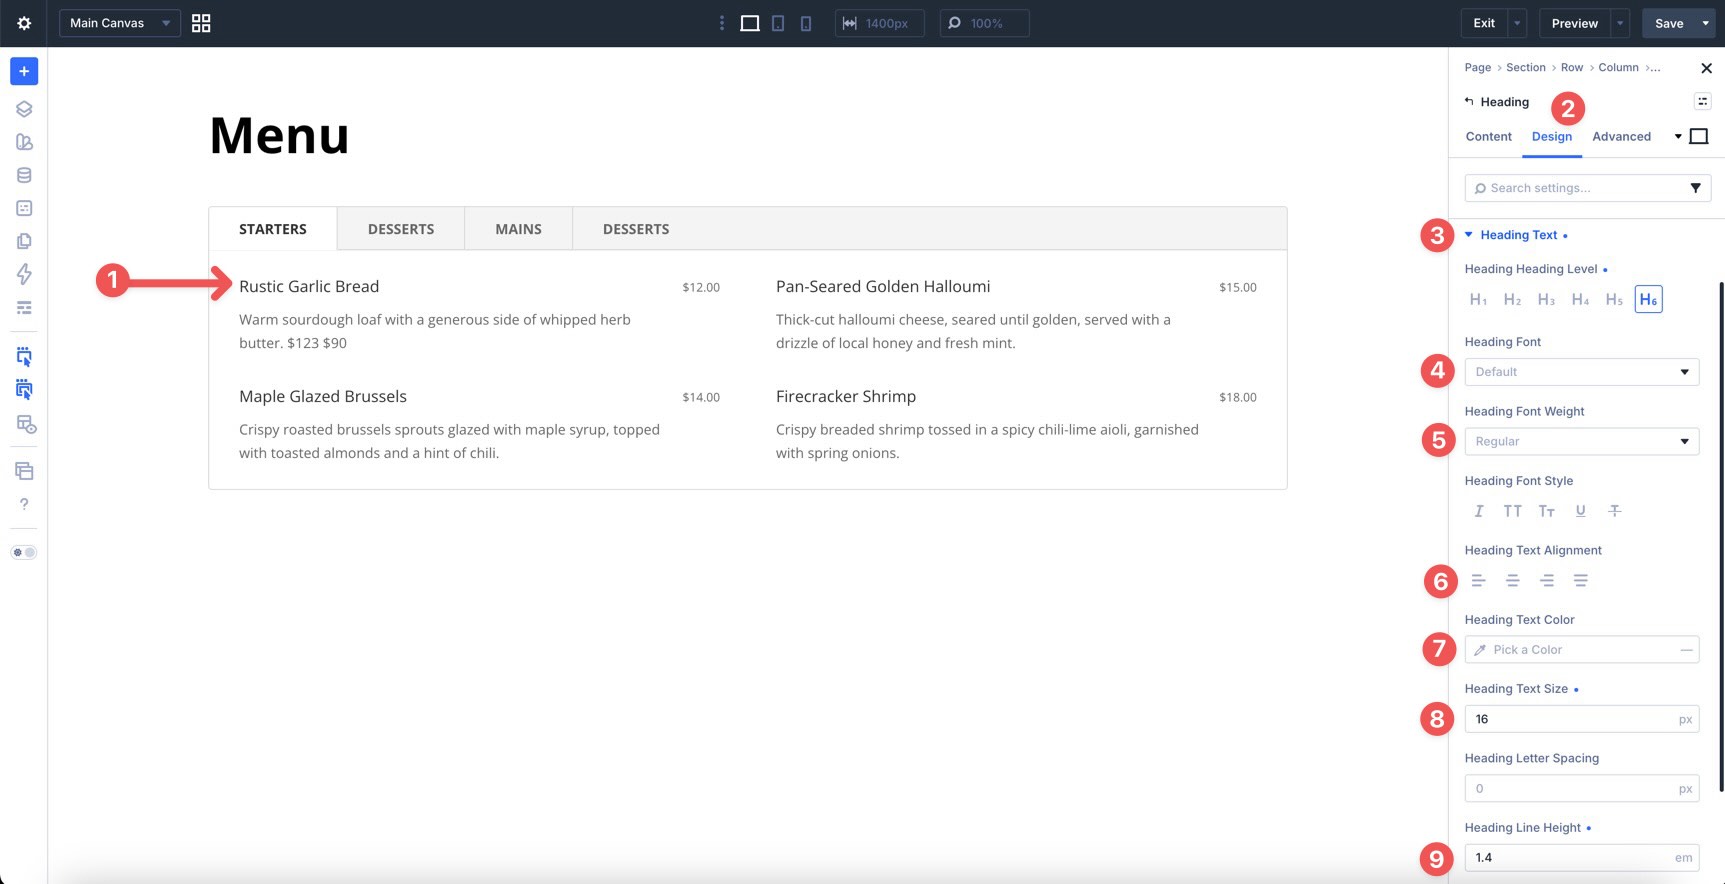
Task: Toggle uppercase TT font style
Action: click(1512, 511)
